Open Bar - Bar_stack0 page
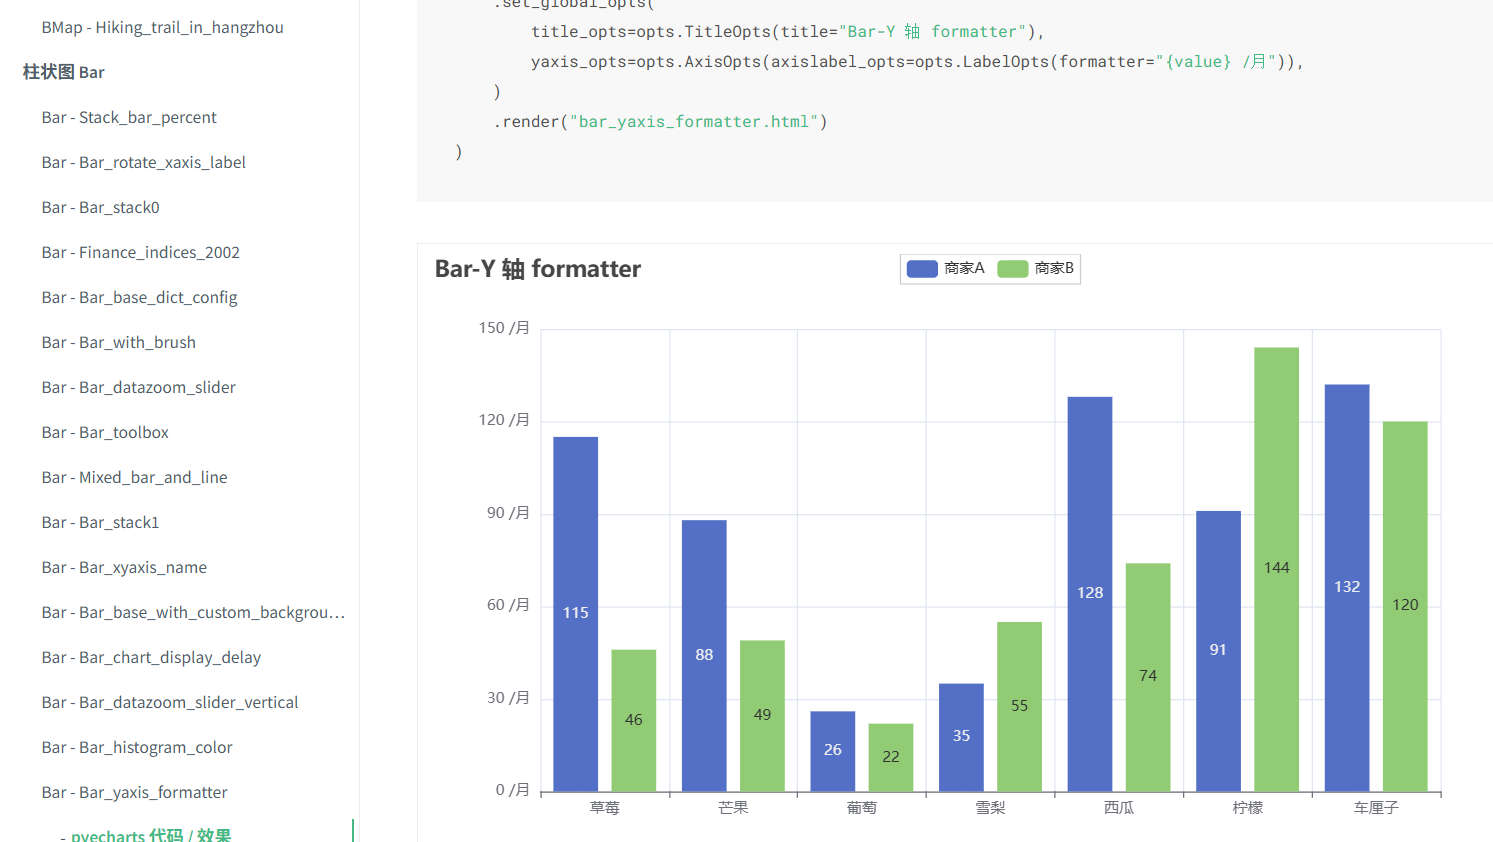This screenshot has width=1493, height=842. tap(100, 207)
